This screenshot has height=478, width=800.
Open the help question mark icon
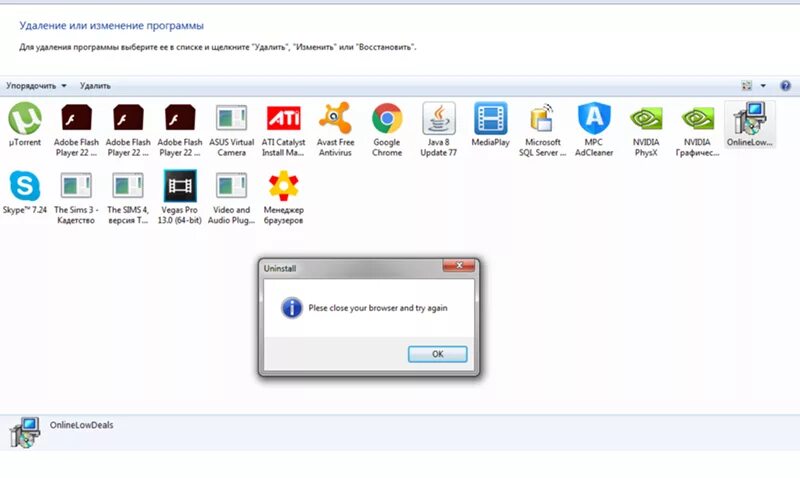click(x=785, y=86)
